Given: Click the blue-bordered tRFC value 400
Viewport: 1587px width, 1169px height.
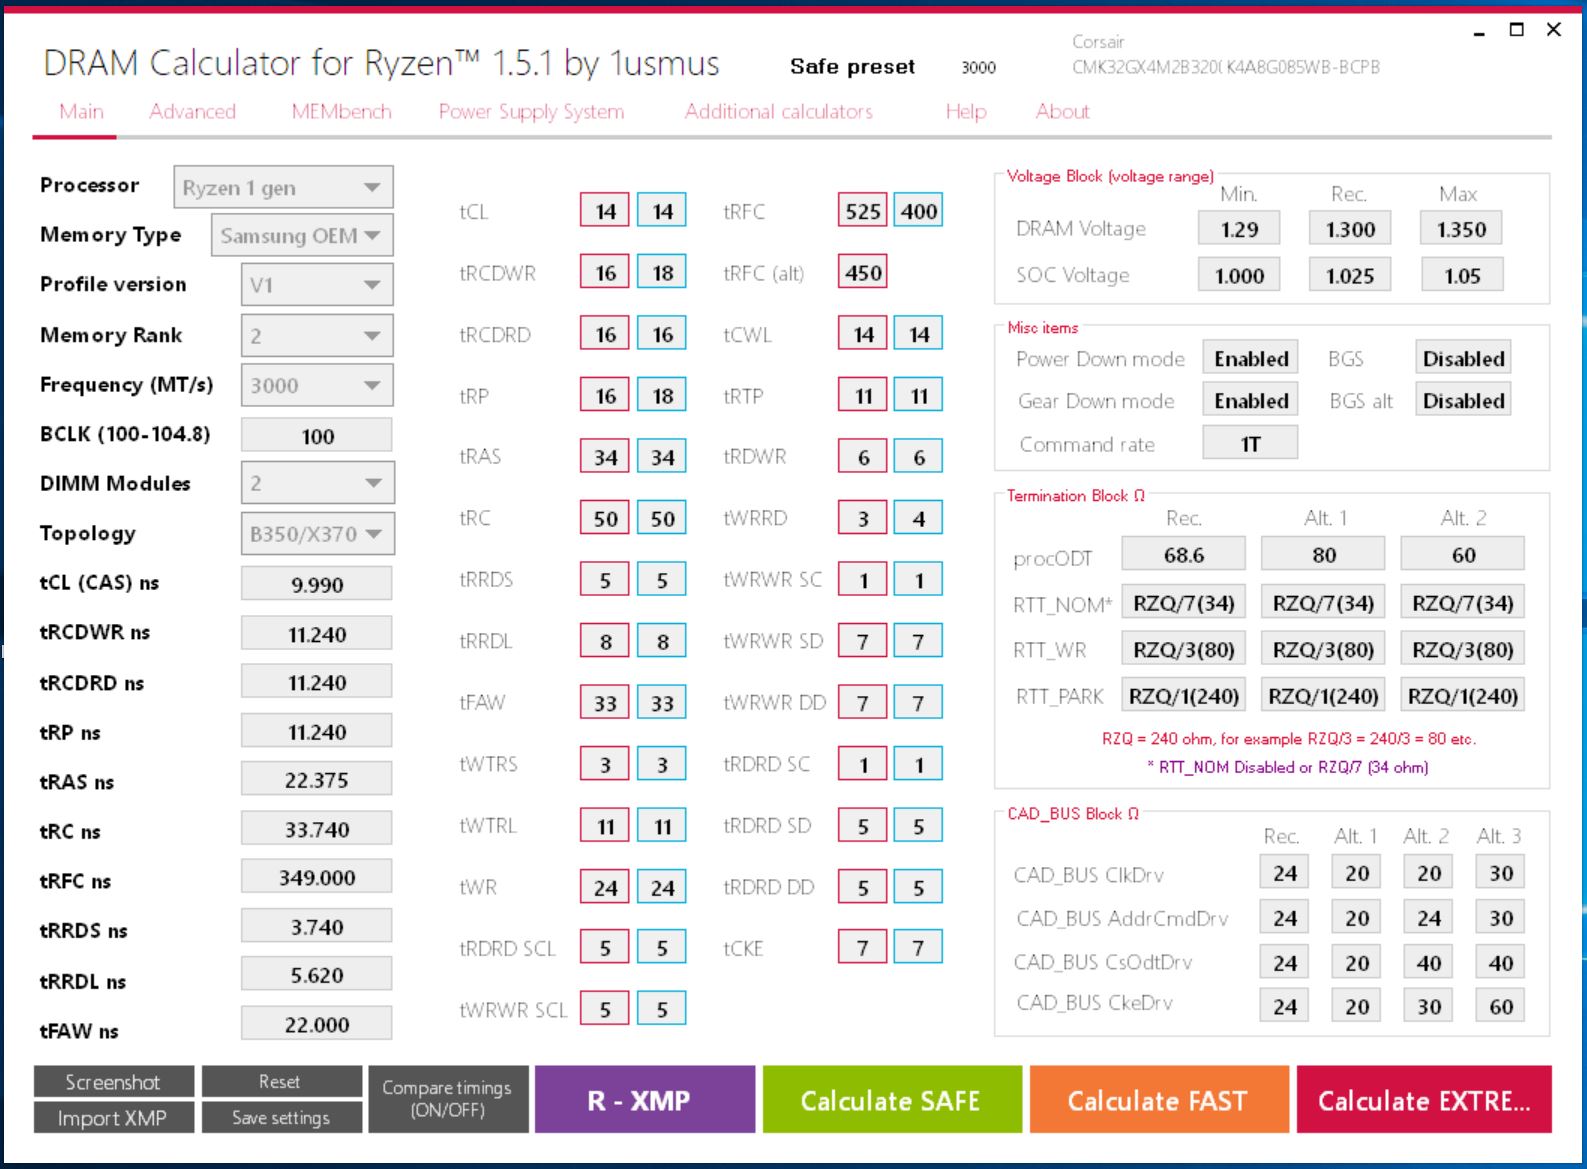Looking at the screenshot, I should [x=918, y=211].
